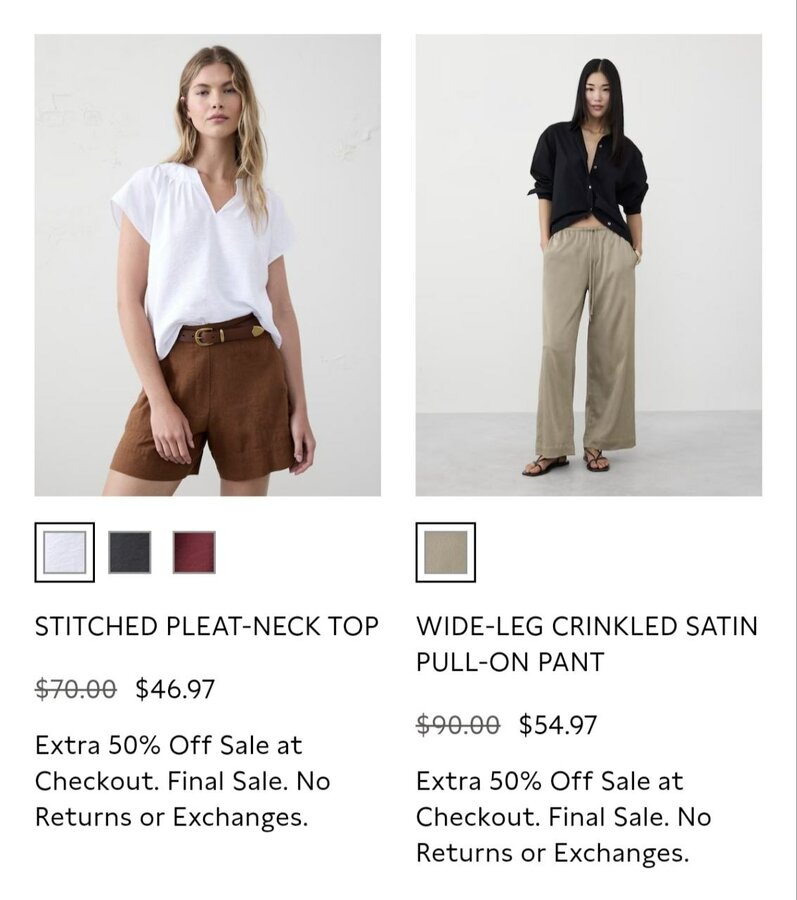Choose the charcoal black color swatch
This screenshot has height=900, width=797.
point(130,552)
